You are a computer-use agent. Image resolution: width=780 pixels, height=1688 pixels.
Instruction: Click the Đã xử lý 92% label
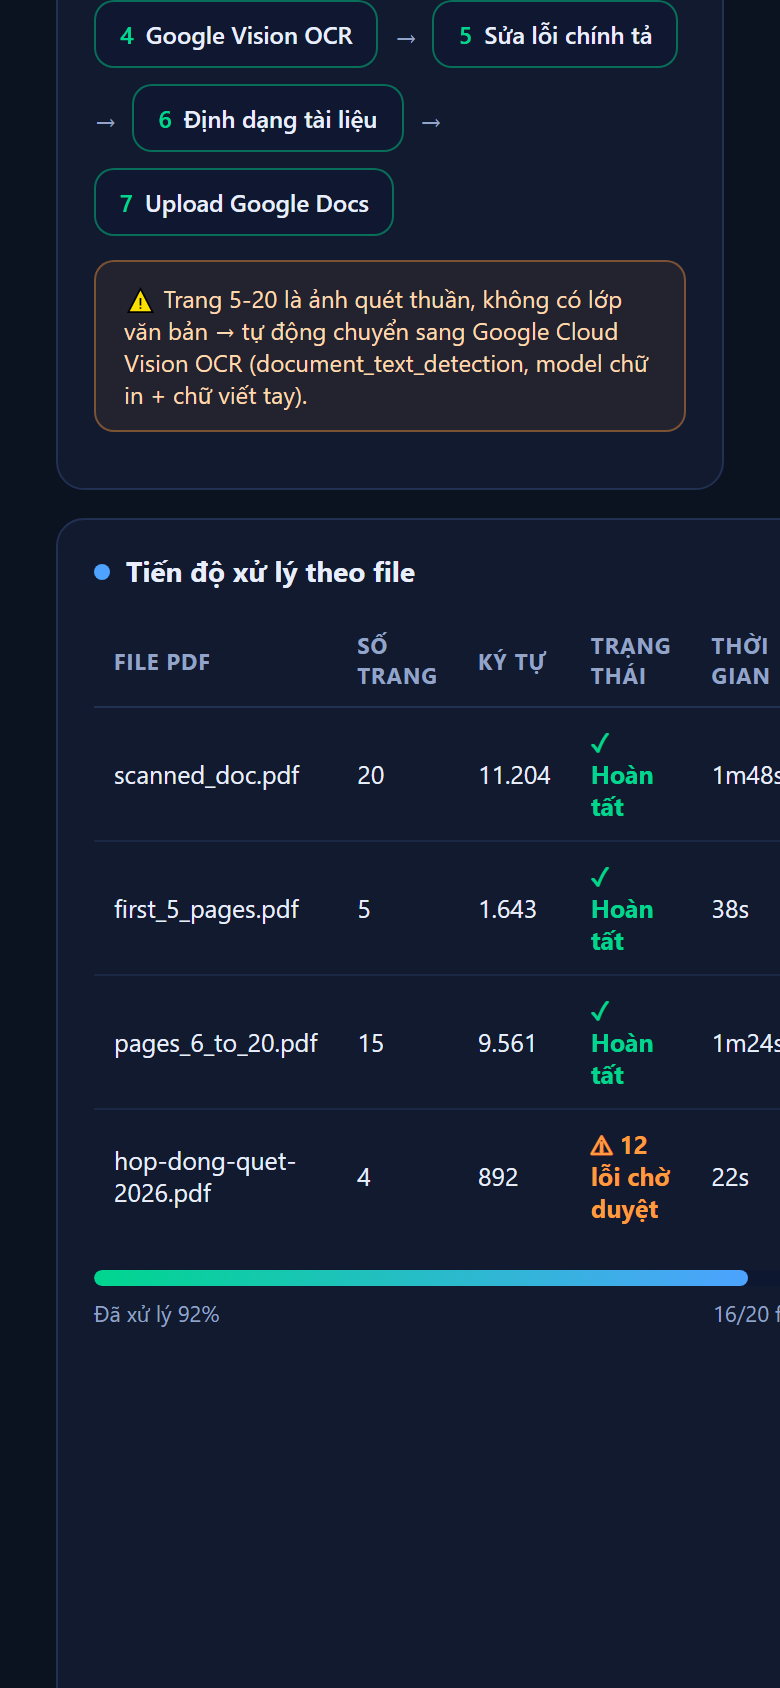157,1314
